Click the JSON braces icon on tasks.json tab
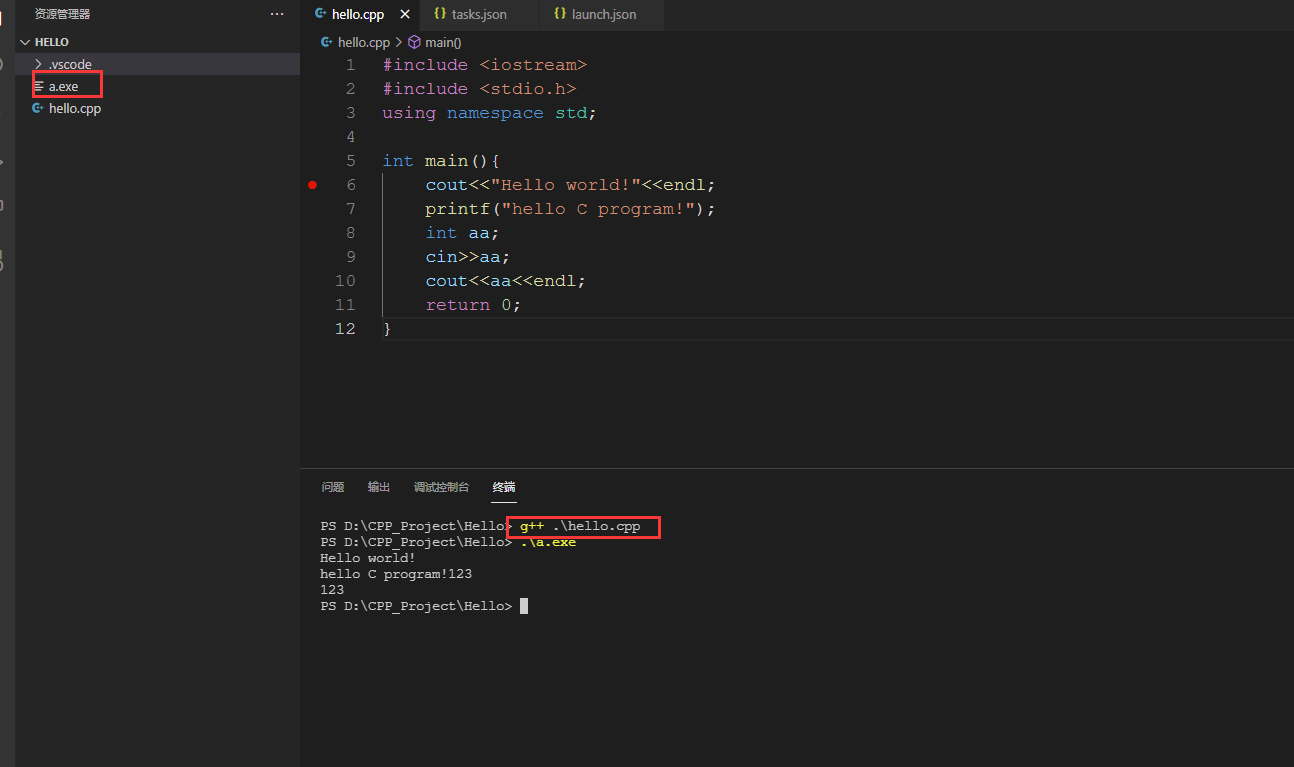1294x767 pixels. point(440,14)
